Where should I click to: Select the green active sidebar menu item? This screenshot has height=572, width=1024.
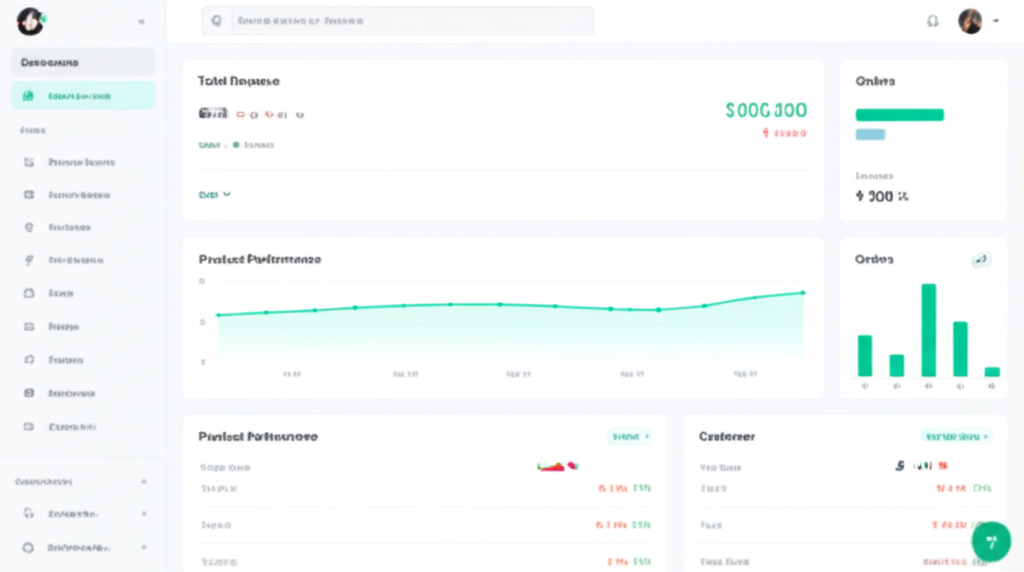82,96
